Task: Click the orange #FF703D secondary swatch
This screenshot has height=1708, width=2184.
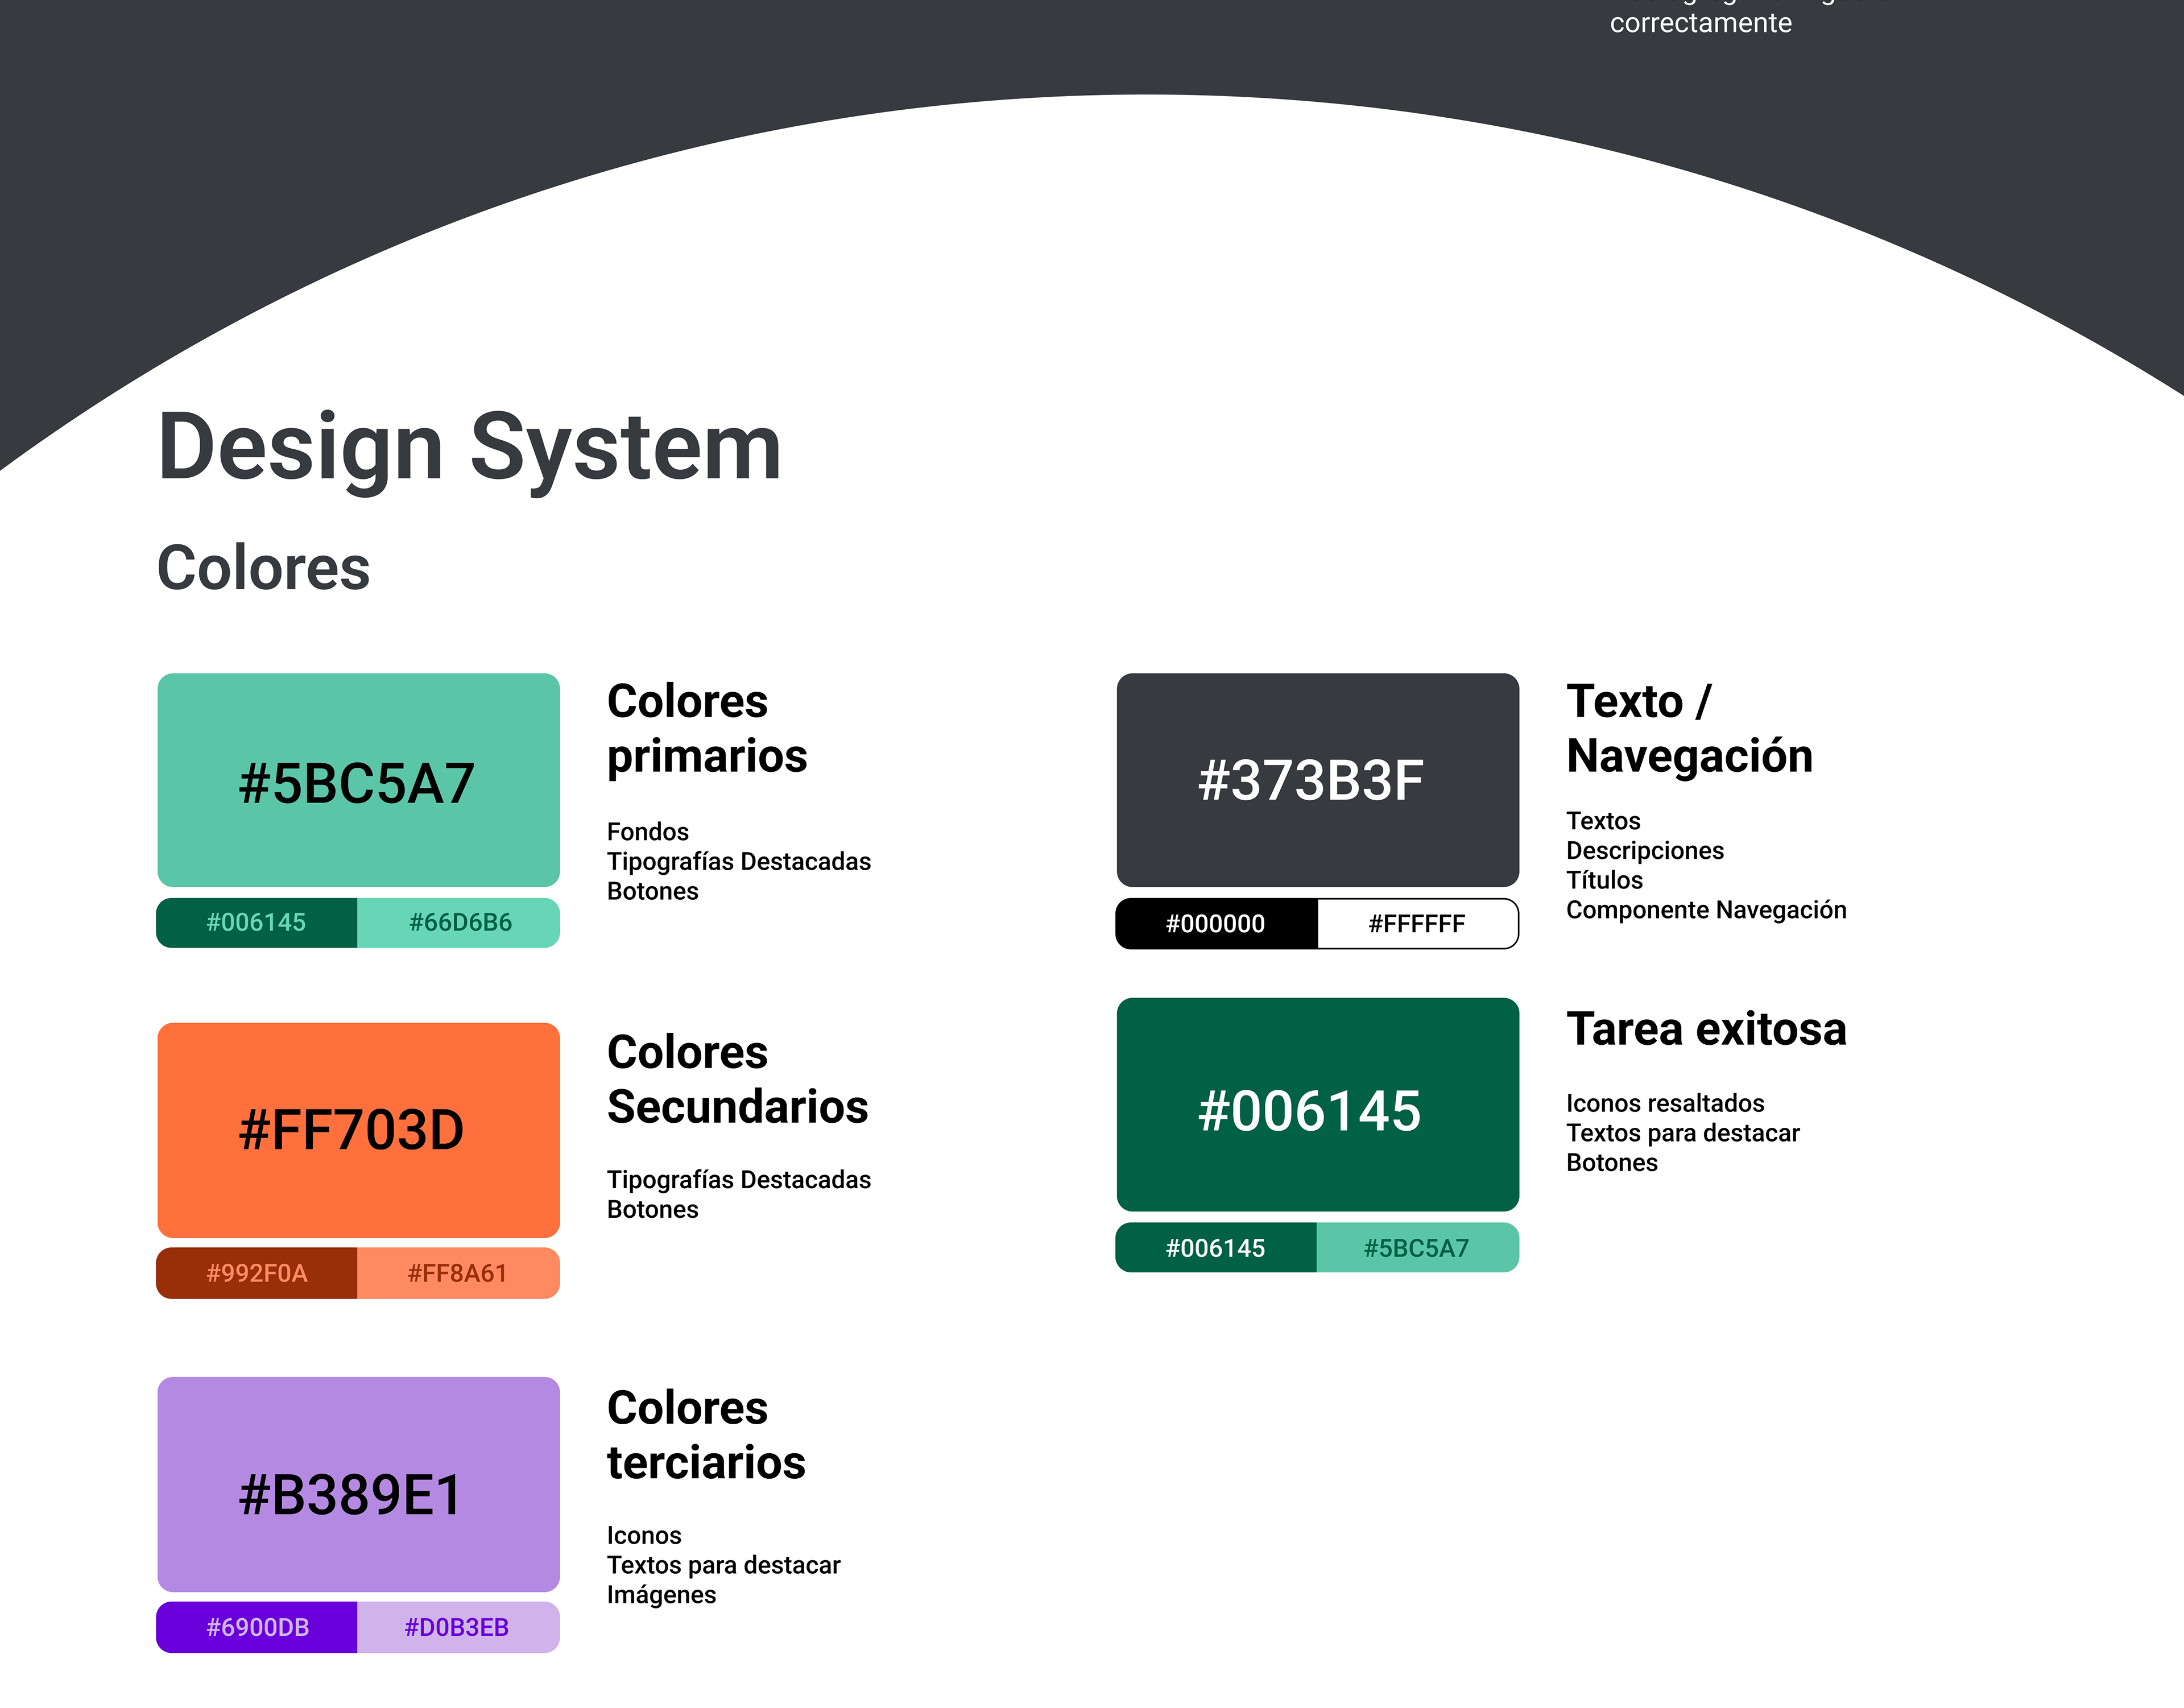Action: pyautogui.click(x=358, y=1129)
